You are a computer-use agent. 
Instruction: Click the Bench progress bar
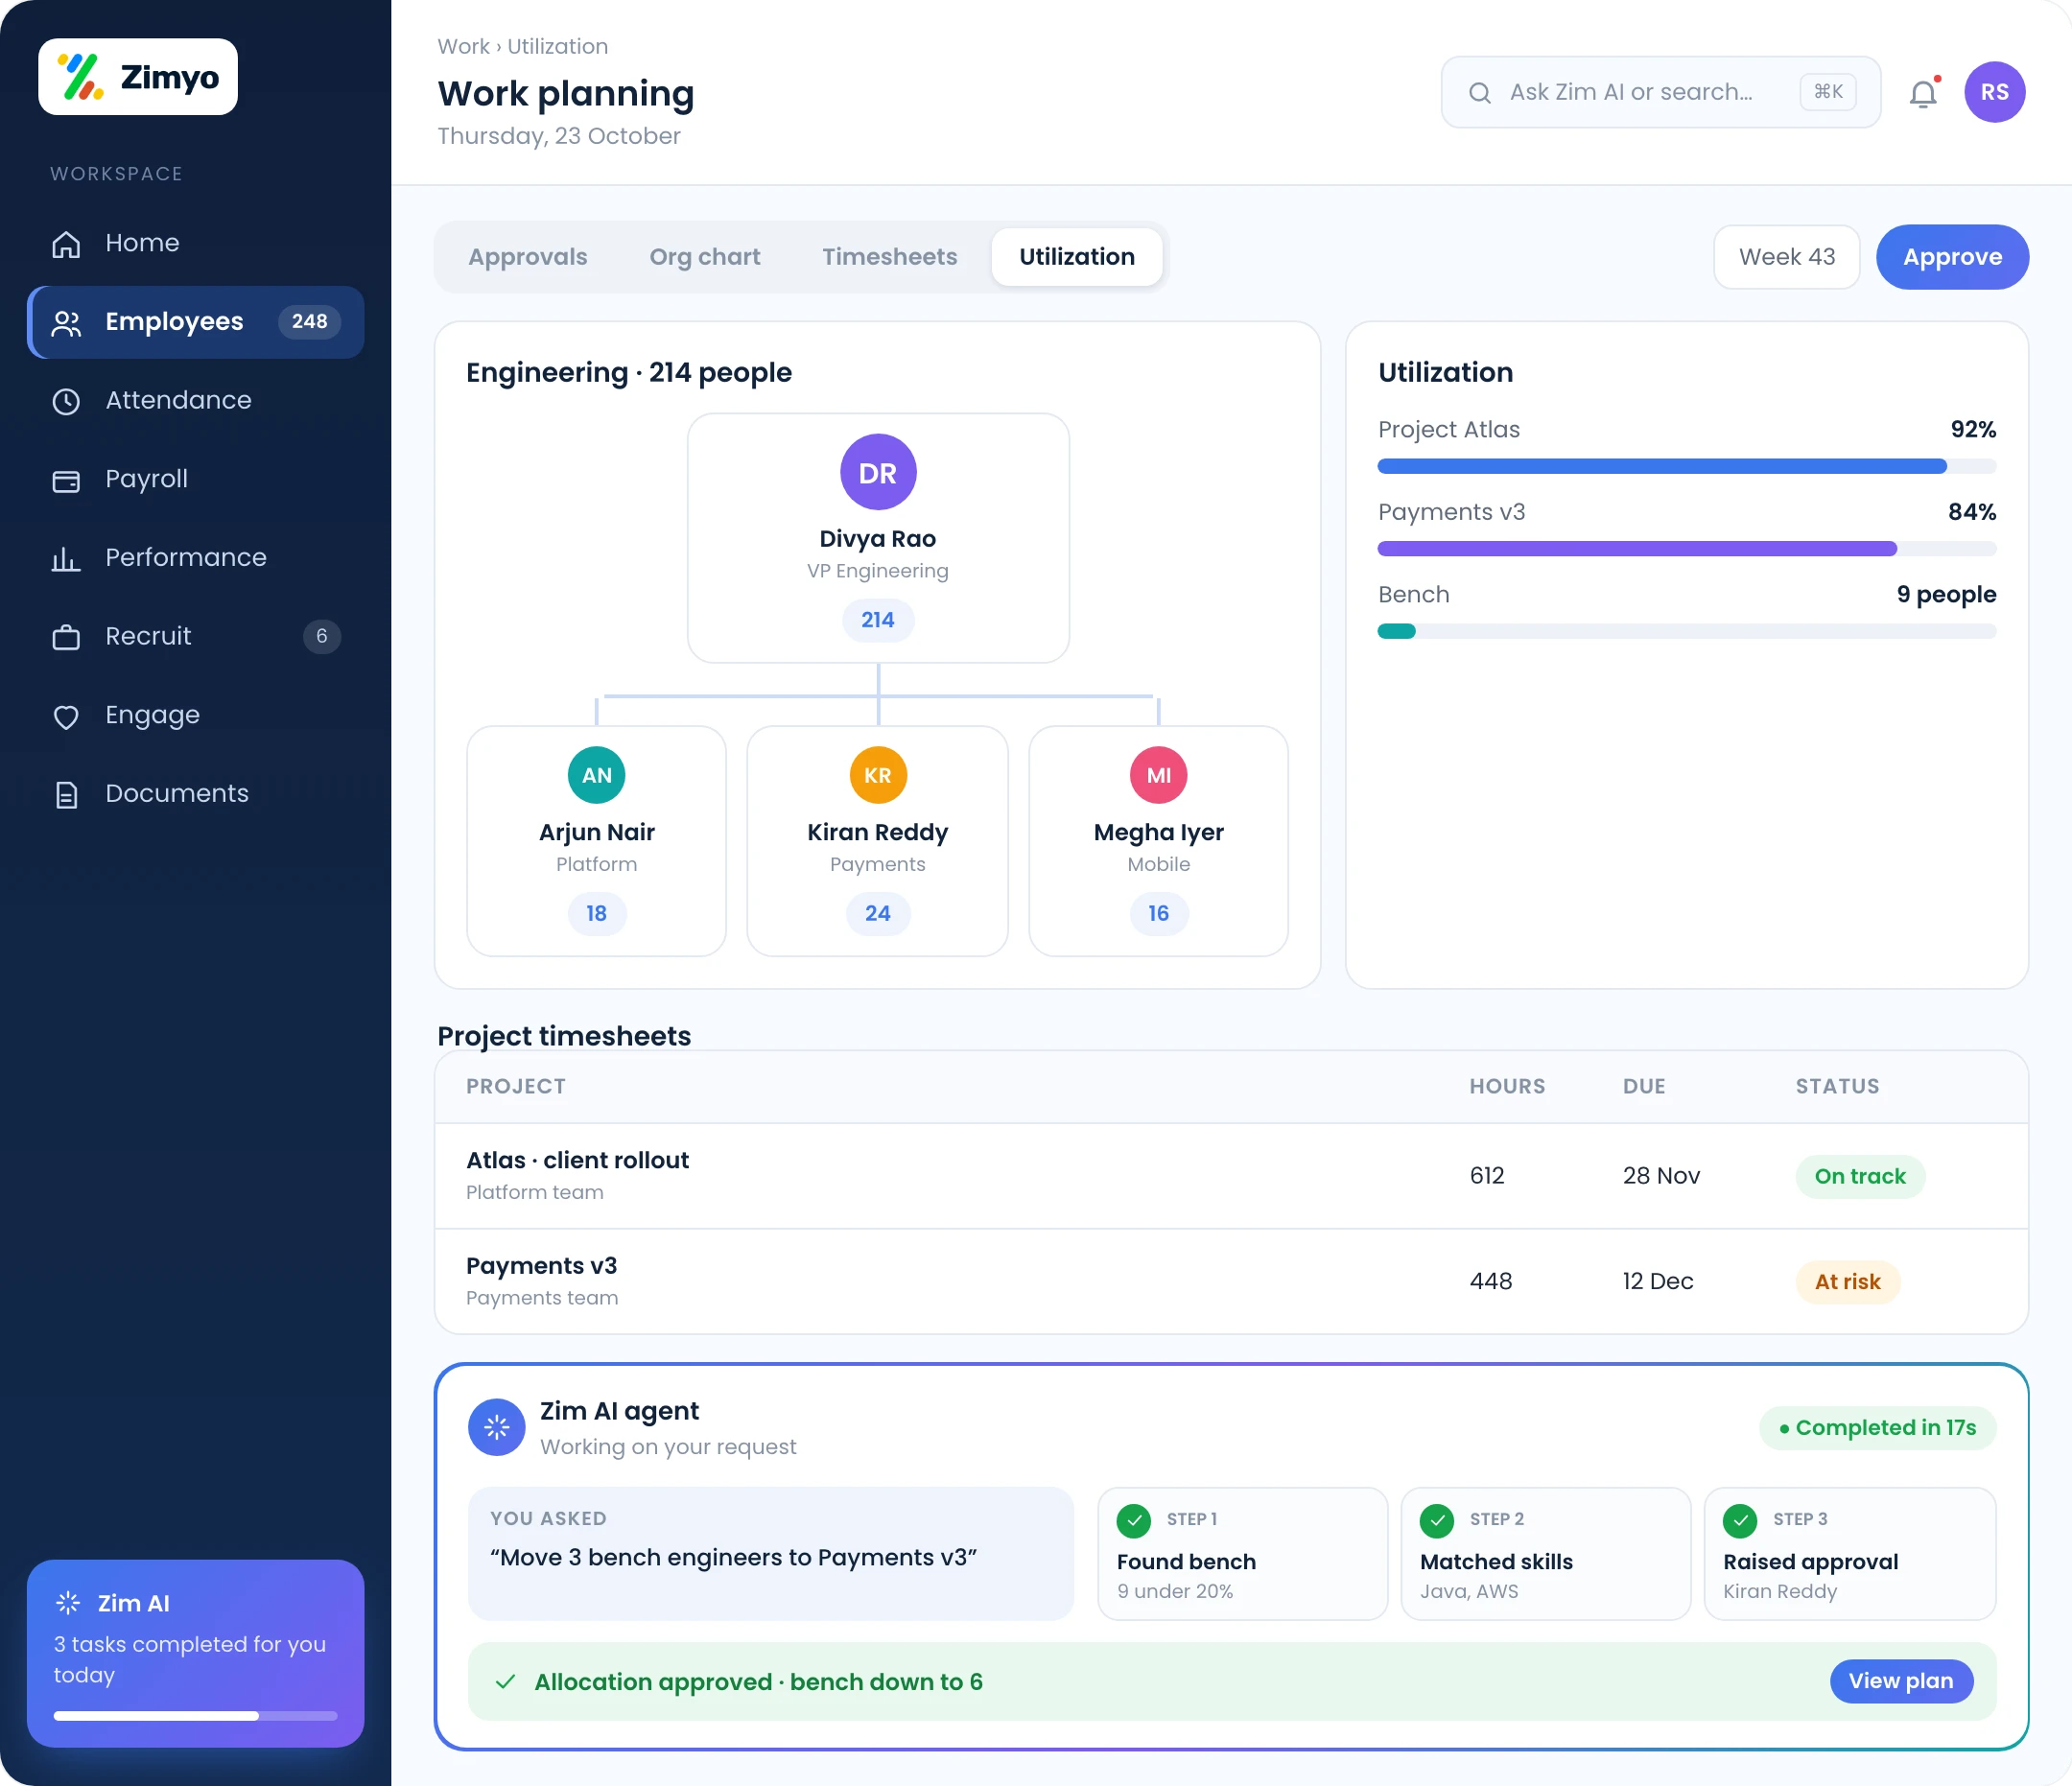point(1687,631)
